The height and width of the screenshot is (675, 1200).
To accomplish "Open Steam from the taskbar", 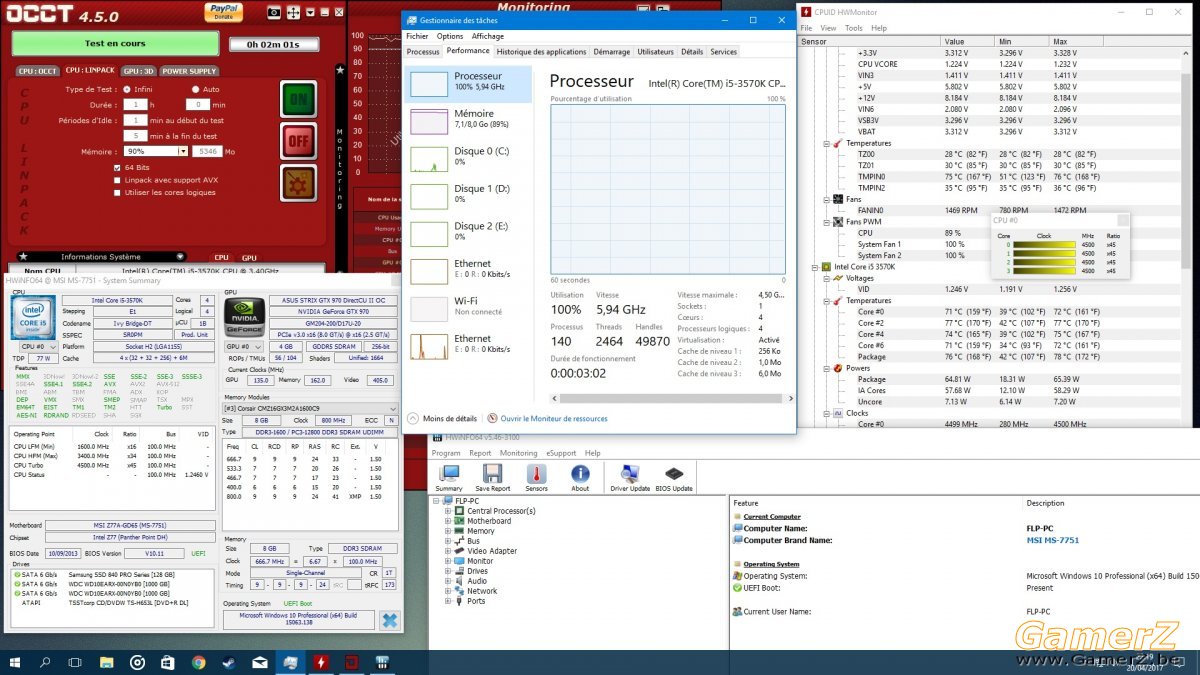I will 229,662.
